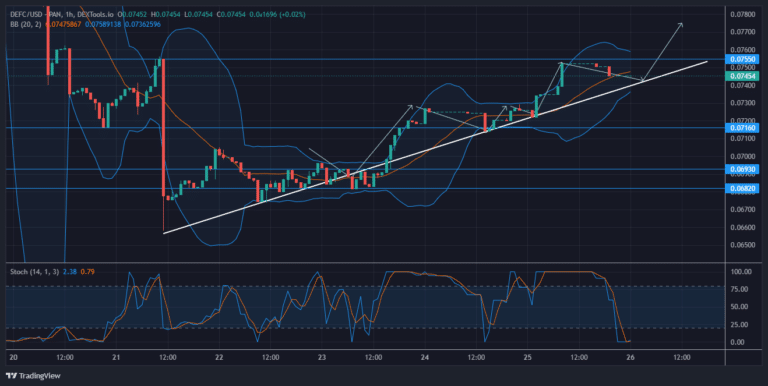Click the date 24 on time axis
The image size is (768, 386).
click(425, 358)
